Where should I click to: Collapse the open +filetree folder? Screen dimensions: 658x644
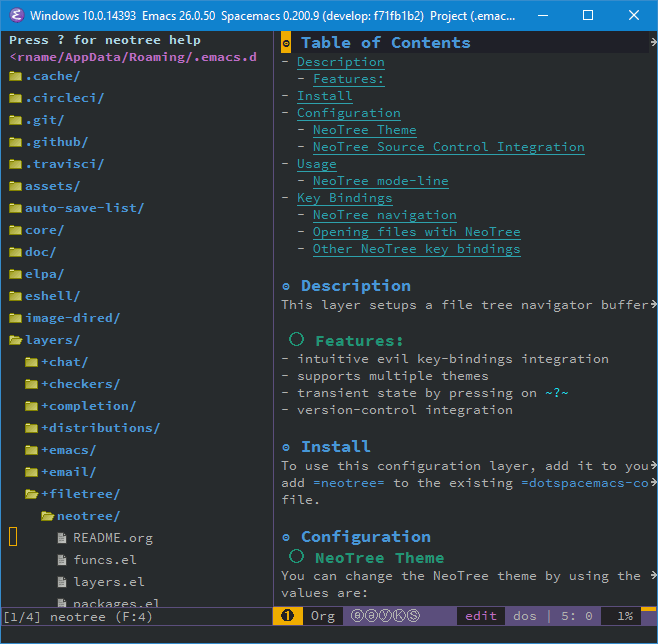31,494
